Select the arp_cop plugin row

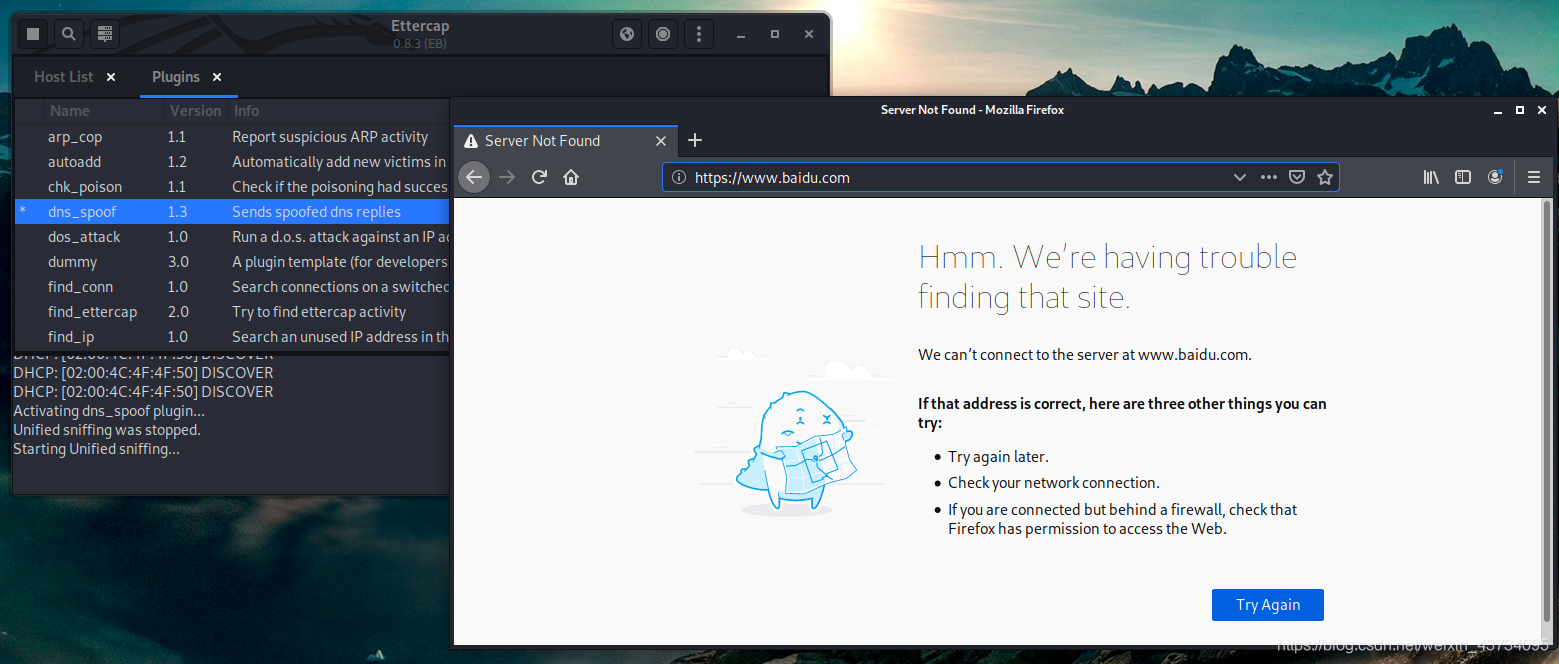pyautogui.click(x=232, y=137)
